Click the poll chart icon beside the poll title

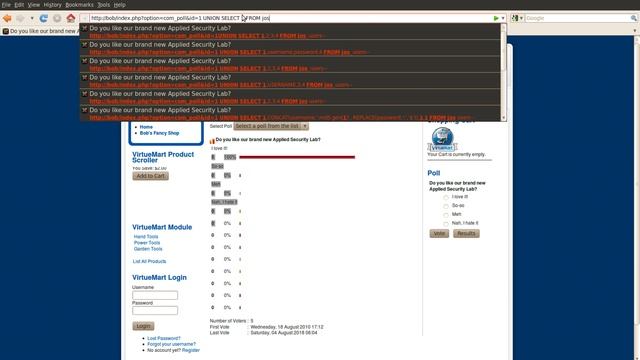(212, 141)
